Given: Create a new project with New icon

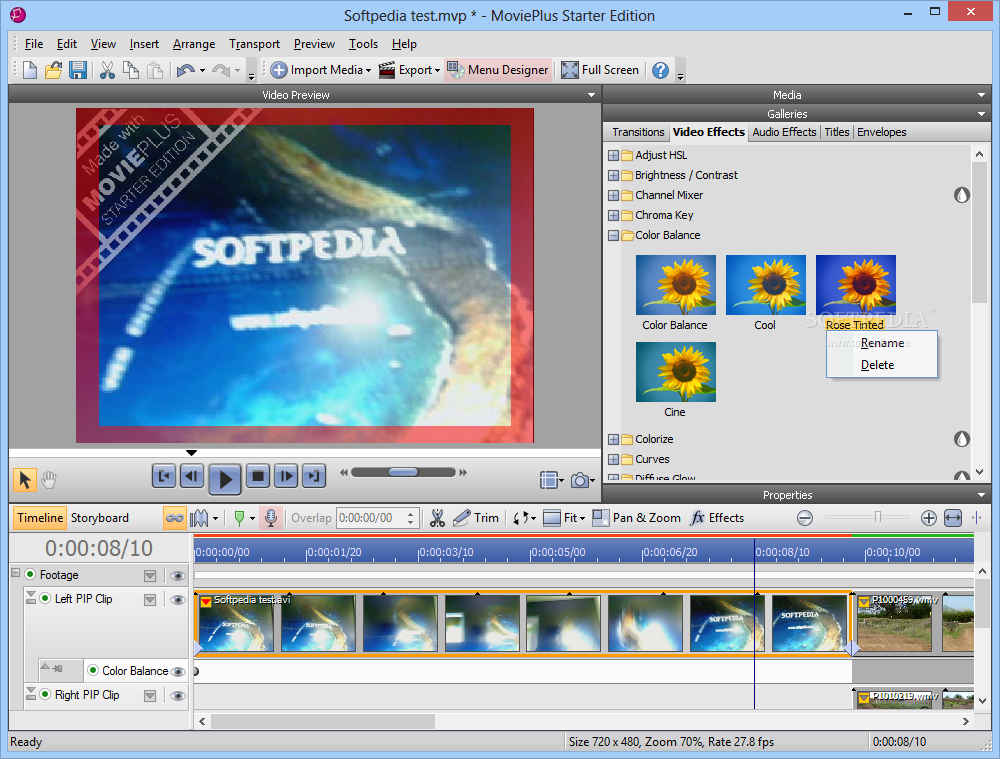Looking at the screenshot, I should 29,70.
